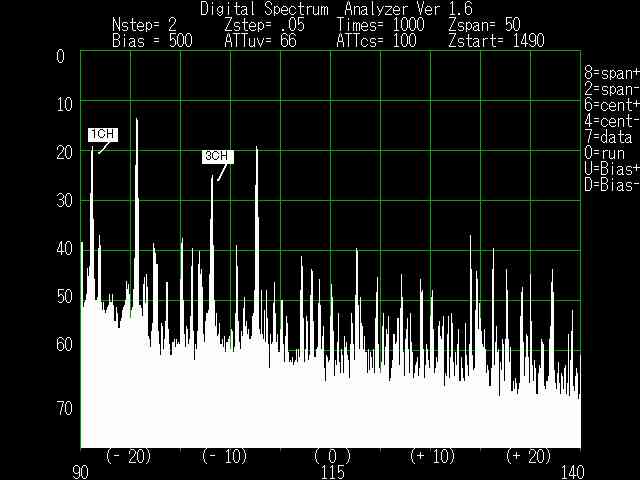Click the D=Bias- command label
The width and height of the screenshot is (640, 480).
(612, 185)
